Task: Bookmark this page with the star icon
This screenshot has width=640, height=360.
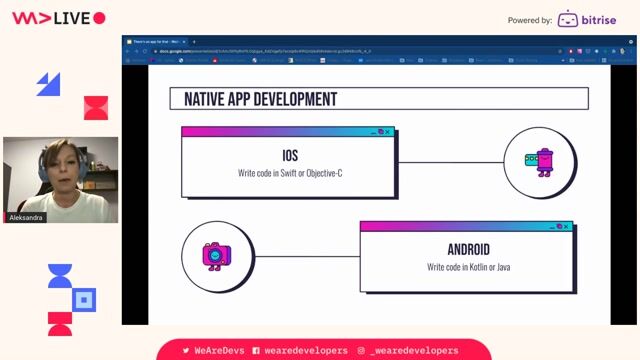Action: tap(560, 51)
